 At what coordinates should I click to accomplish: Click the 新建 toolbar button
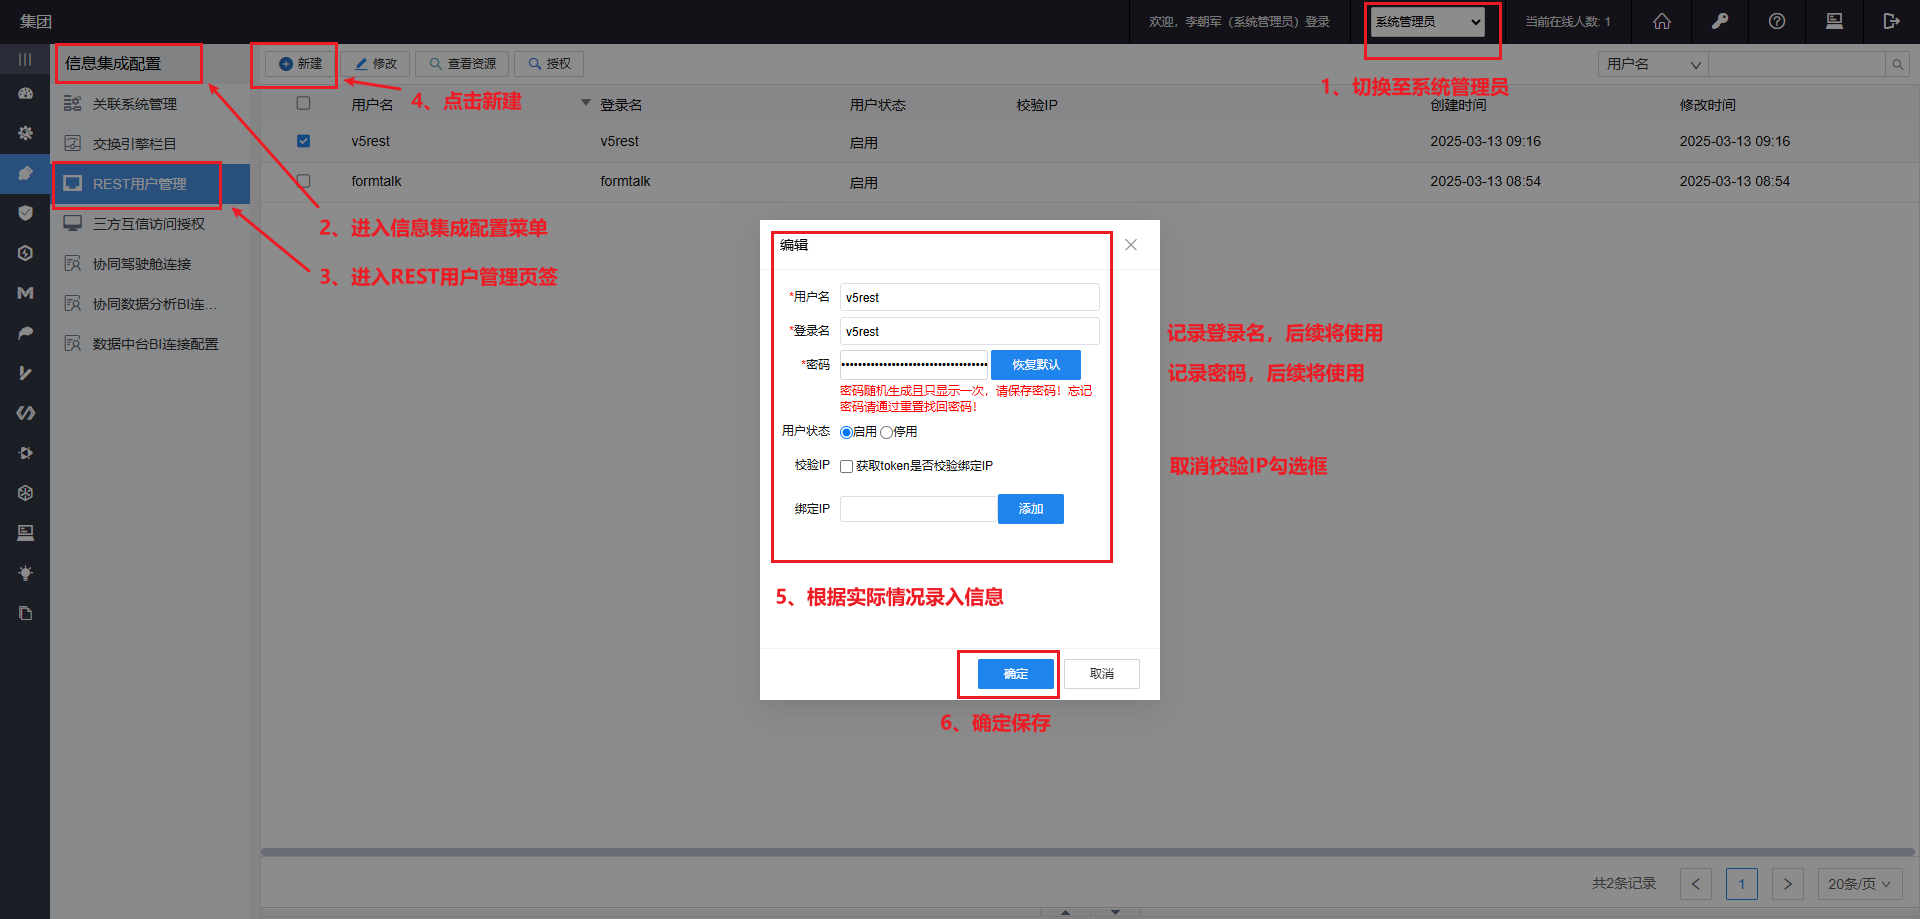tap(300, 64)
